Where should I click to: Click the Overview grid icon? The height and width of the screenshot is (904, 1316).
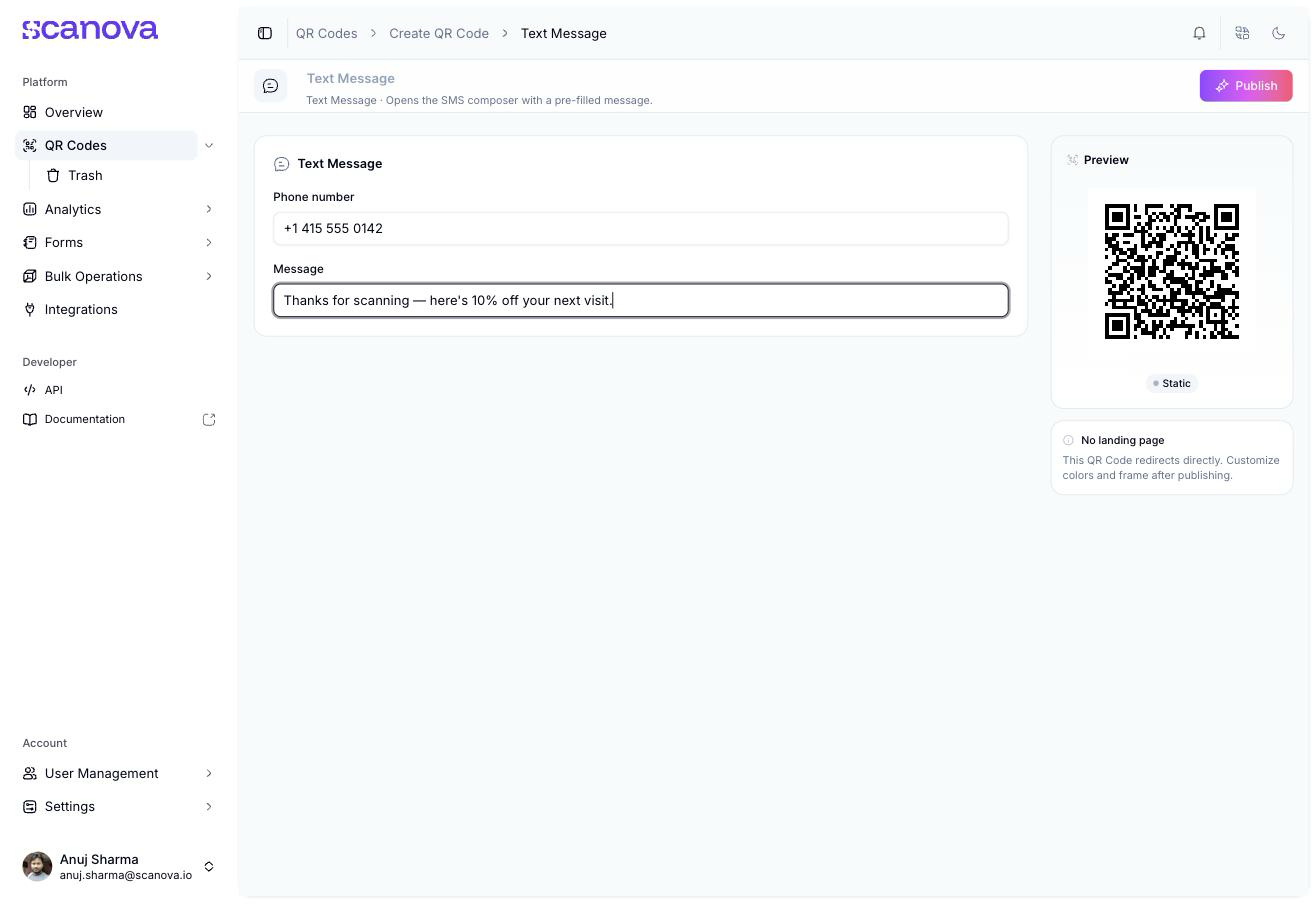(x=30, y=112)
